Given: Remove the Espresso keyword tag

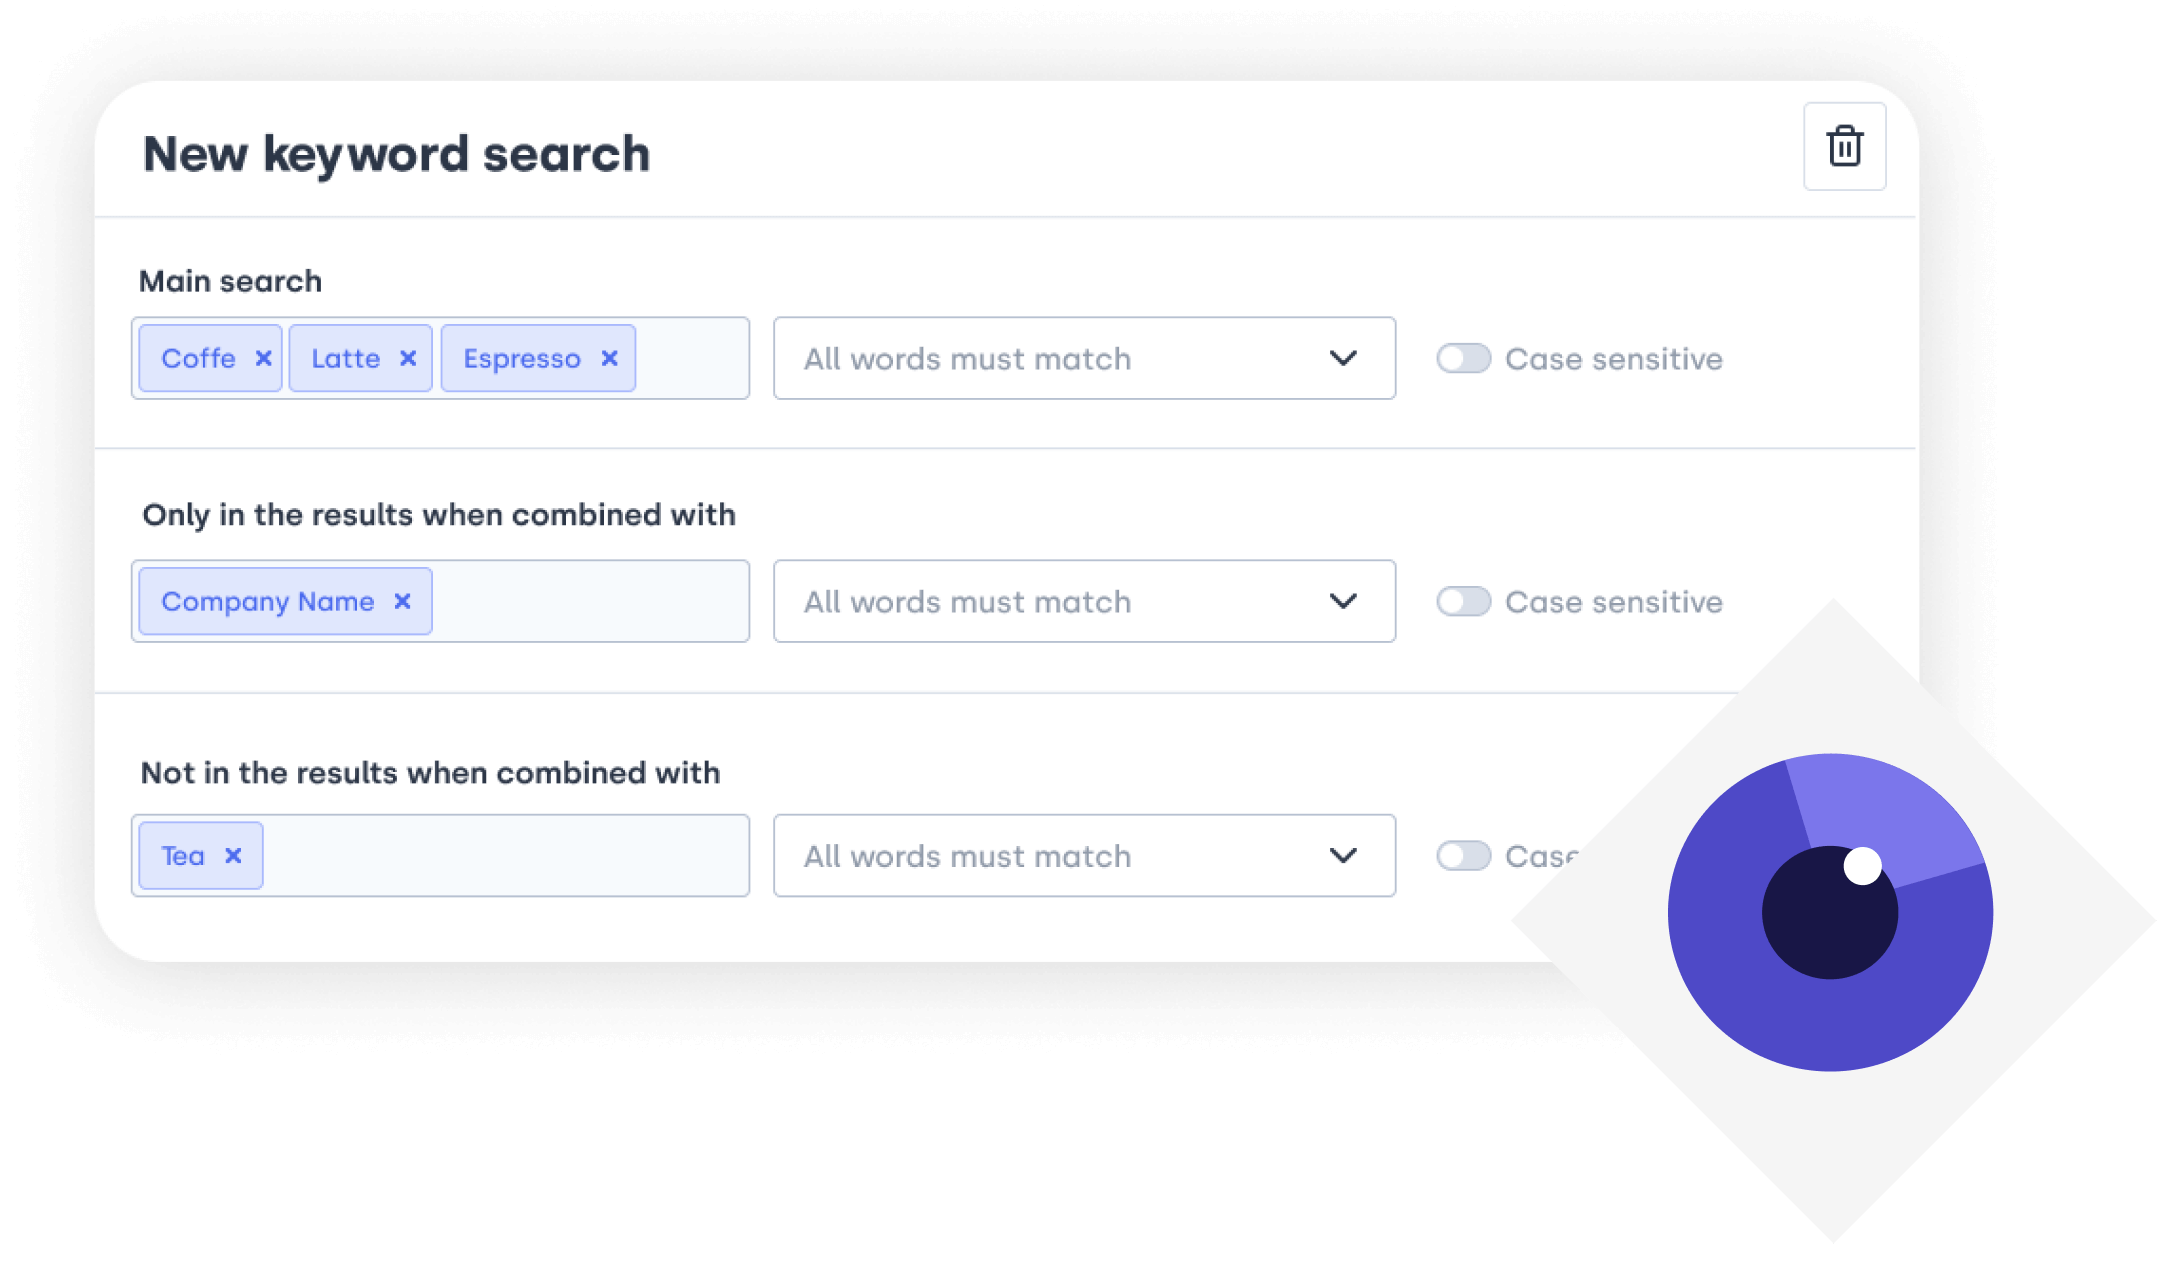Looking at the screenshot, I should (x=609, y=358).
